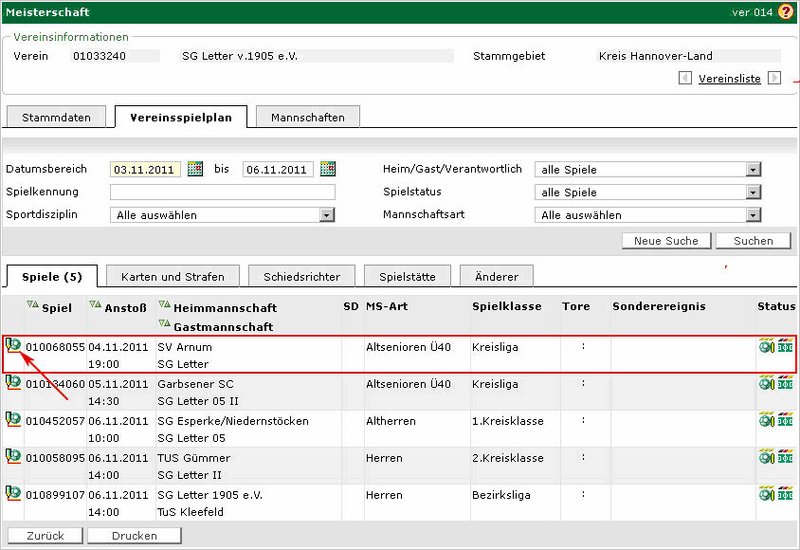Click ball status icon in Bezirksliga row
The width and height of the screenshot is (800, 550).
(x=766, y=493)
